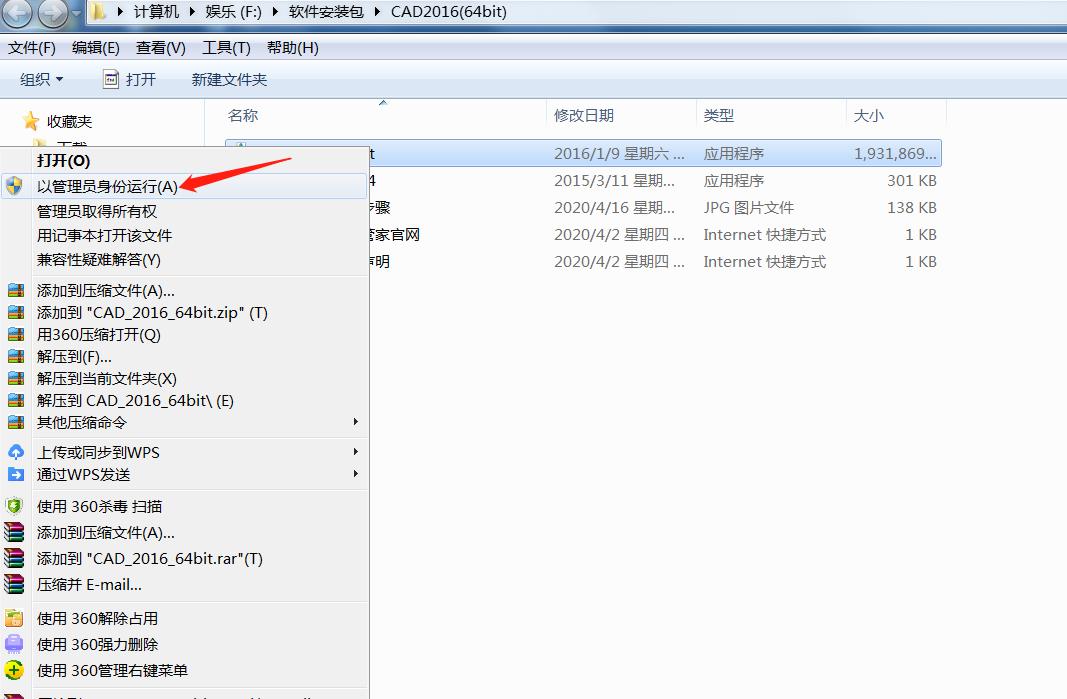
Task: Open the 组织 dropdown in toolbar
Action: (42, 79)
